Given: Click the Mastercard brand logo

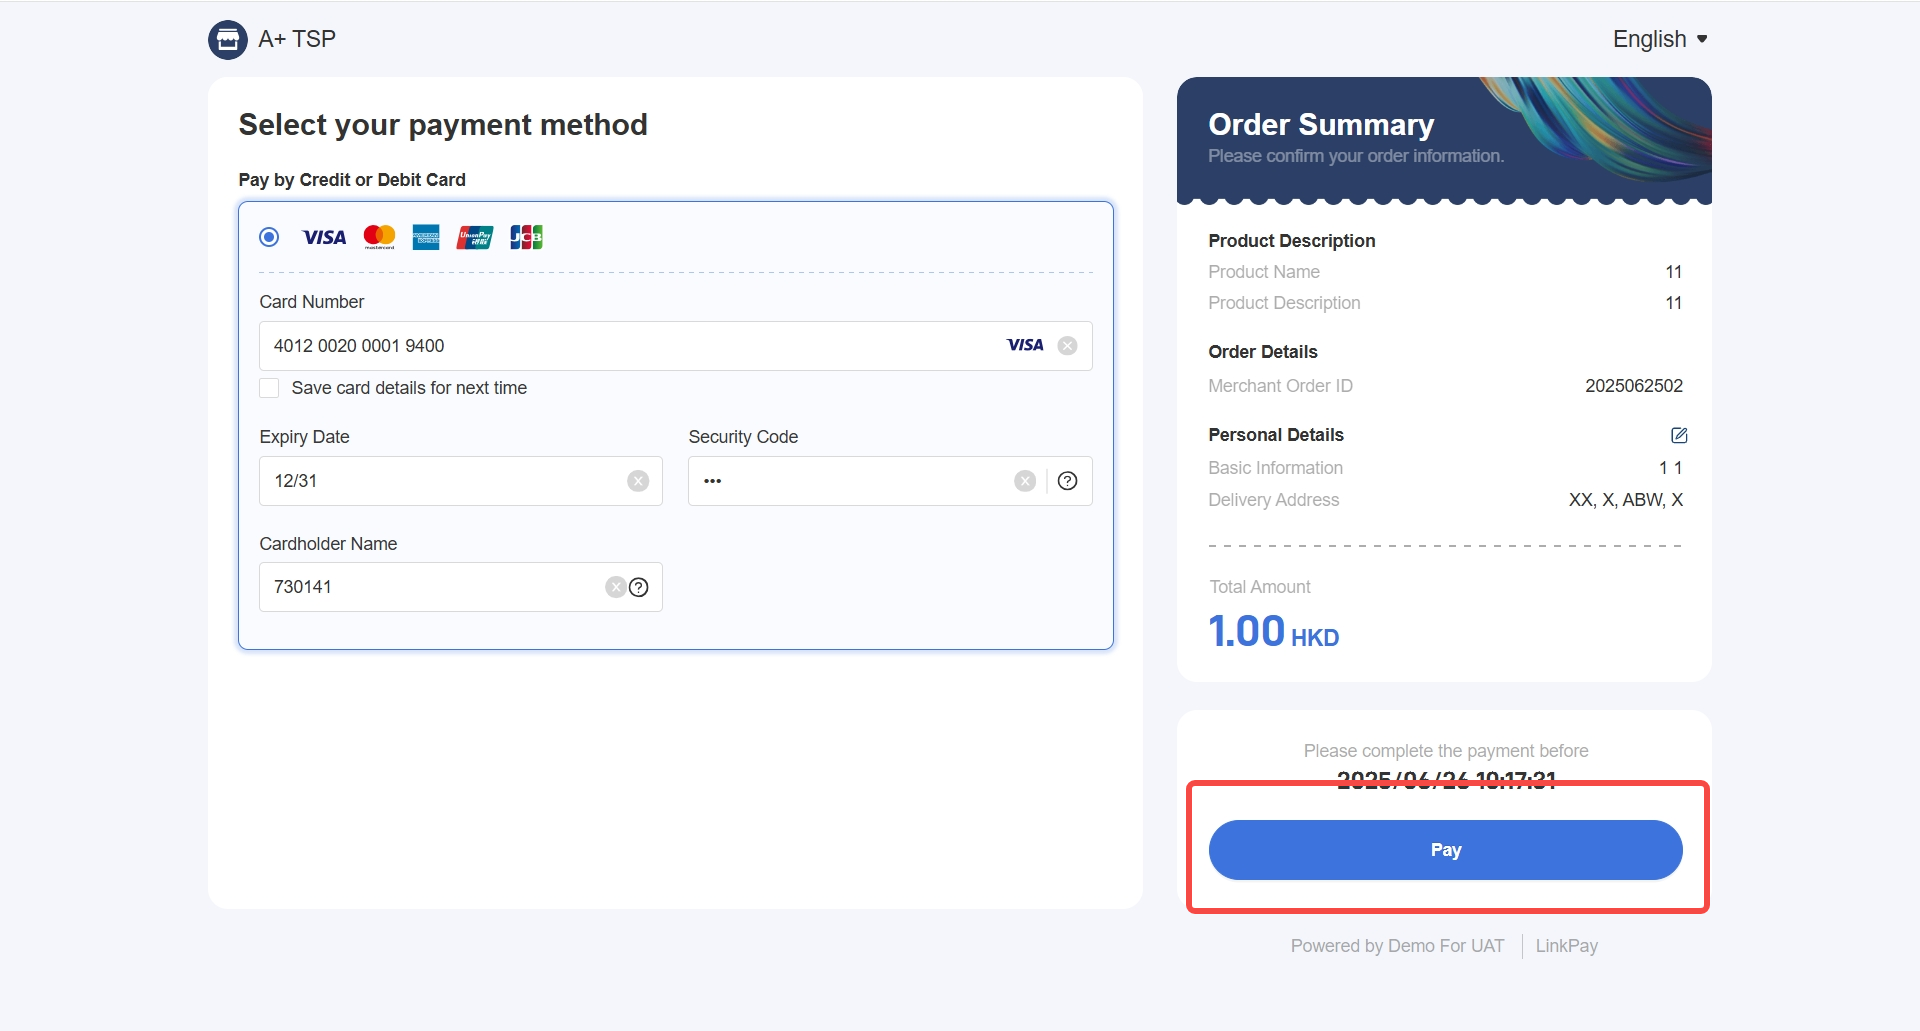Looking at the screenshot, I should [379, 237].
